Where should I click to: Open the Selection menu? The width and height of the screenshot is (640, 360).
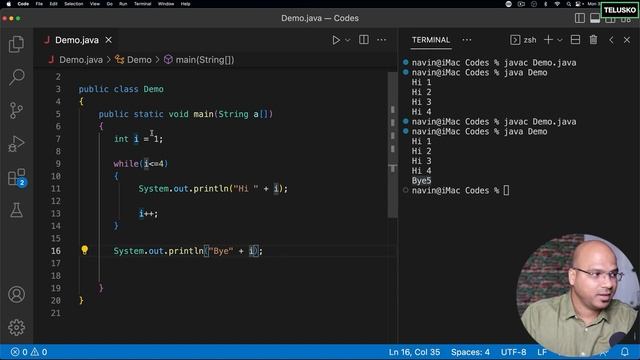point(74,4)
